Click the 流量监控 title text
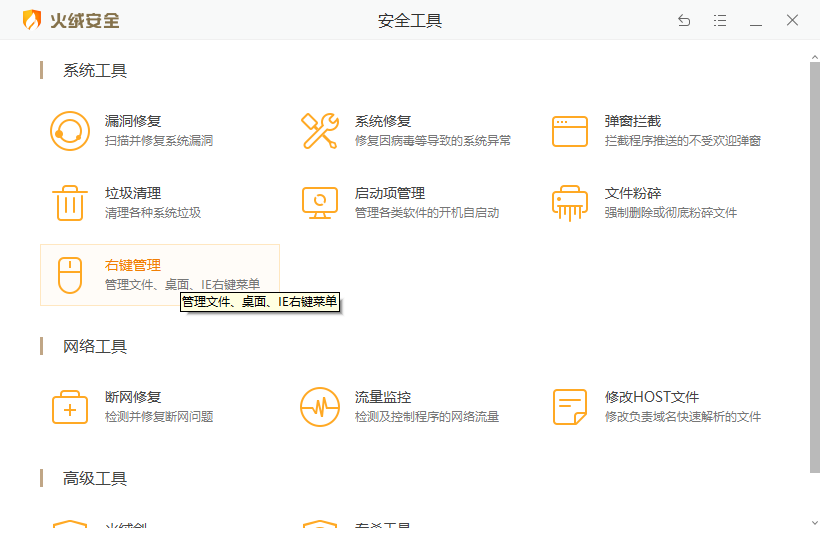 tap(383, 397)
